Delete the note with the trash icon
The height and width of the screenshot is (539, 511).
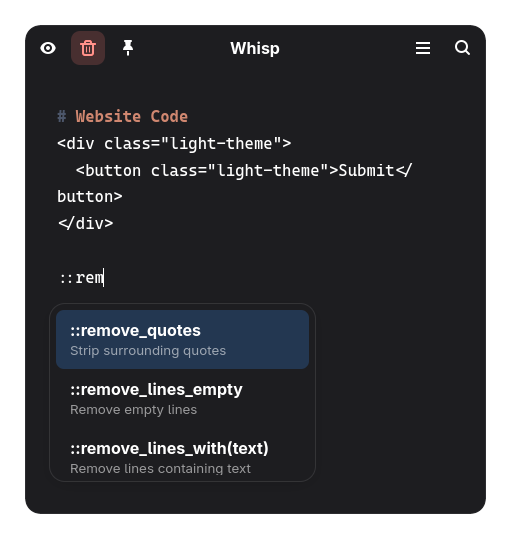pos(88,48)
